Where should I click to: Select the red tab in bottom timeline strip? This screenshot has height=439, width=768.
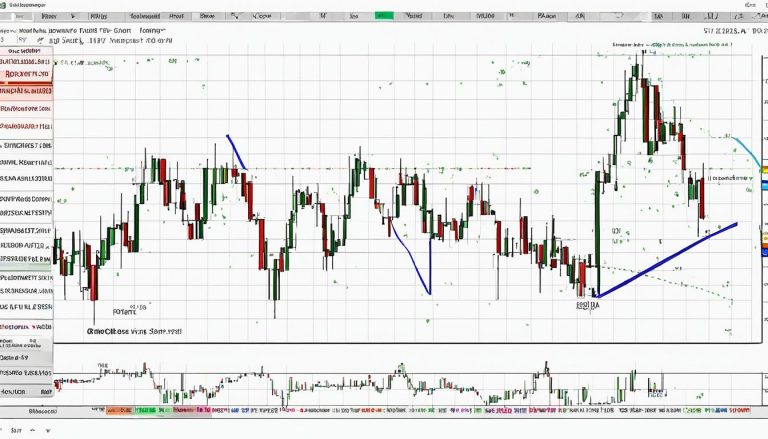click(118, 410)
